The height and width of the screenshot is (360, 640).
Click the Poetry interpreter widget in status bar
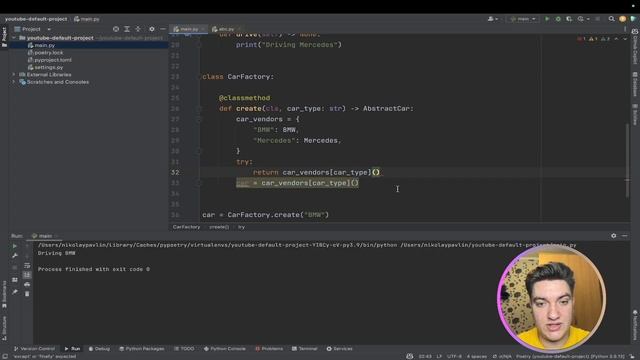(570, 356)
